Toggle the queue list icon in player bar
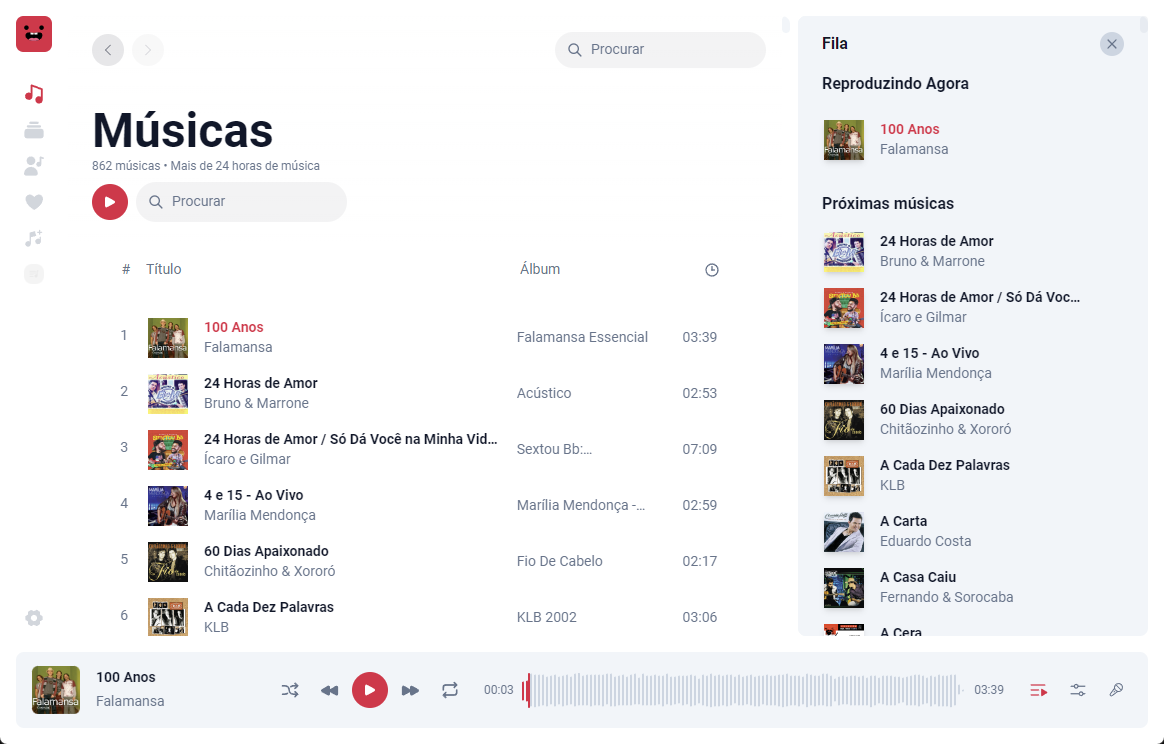 1039,690
